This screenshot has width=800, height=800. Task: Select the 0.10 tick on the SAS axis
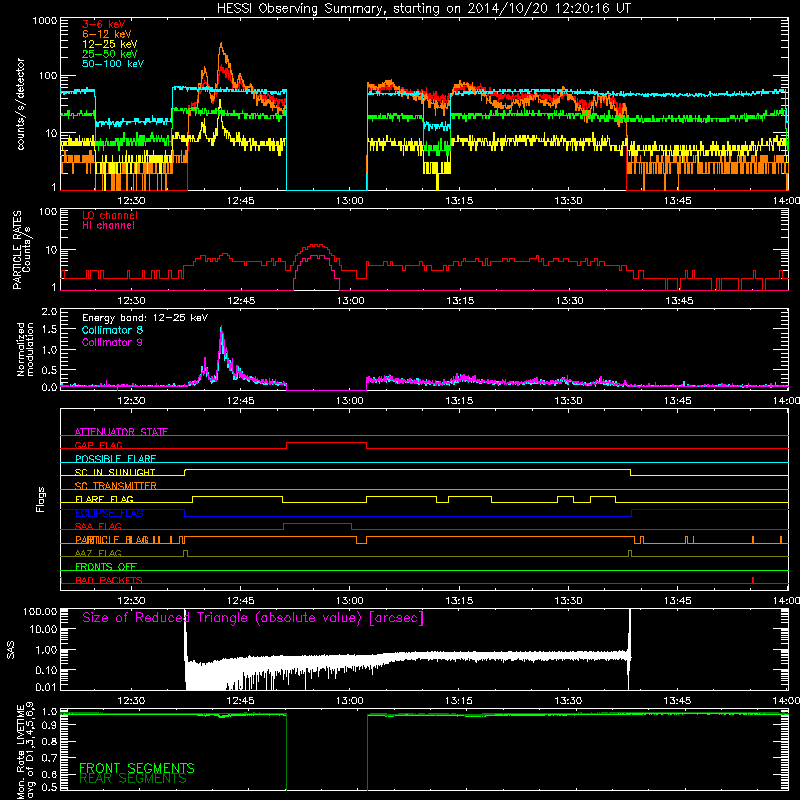(x=45, y=670)
